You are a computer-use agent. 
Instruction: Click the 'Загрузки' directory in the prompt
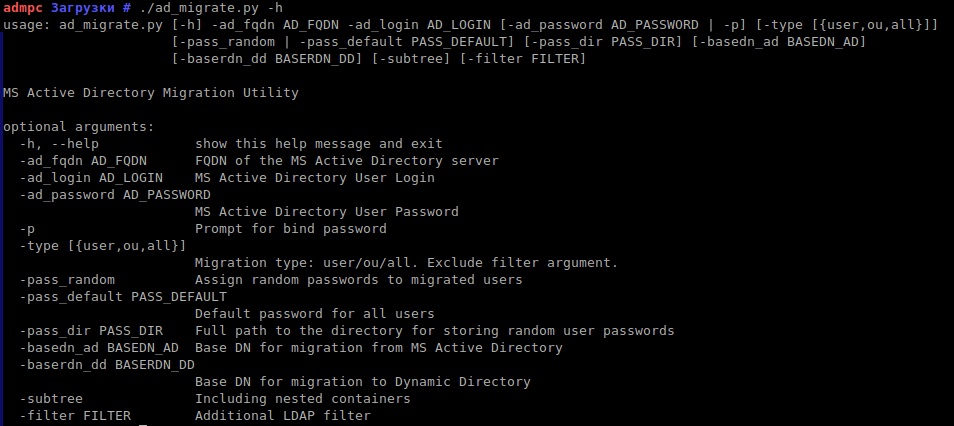(x=83, y=8)
